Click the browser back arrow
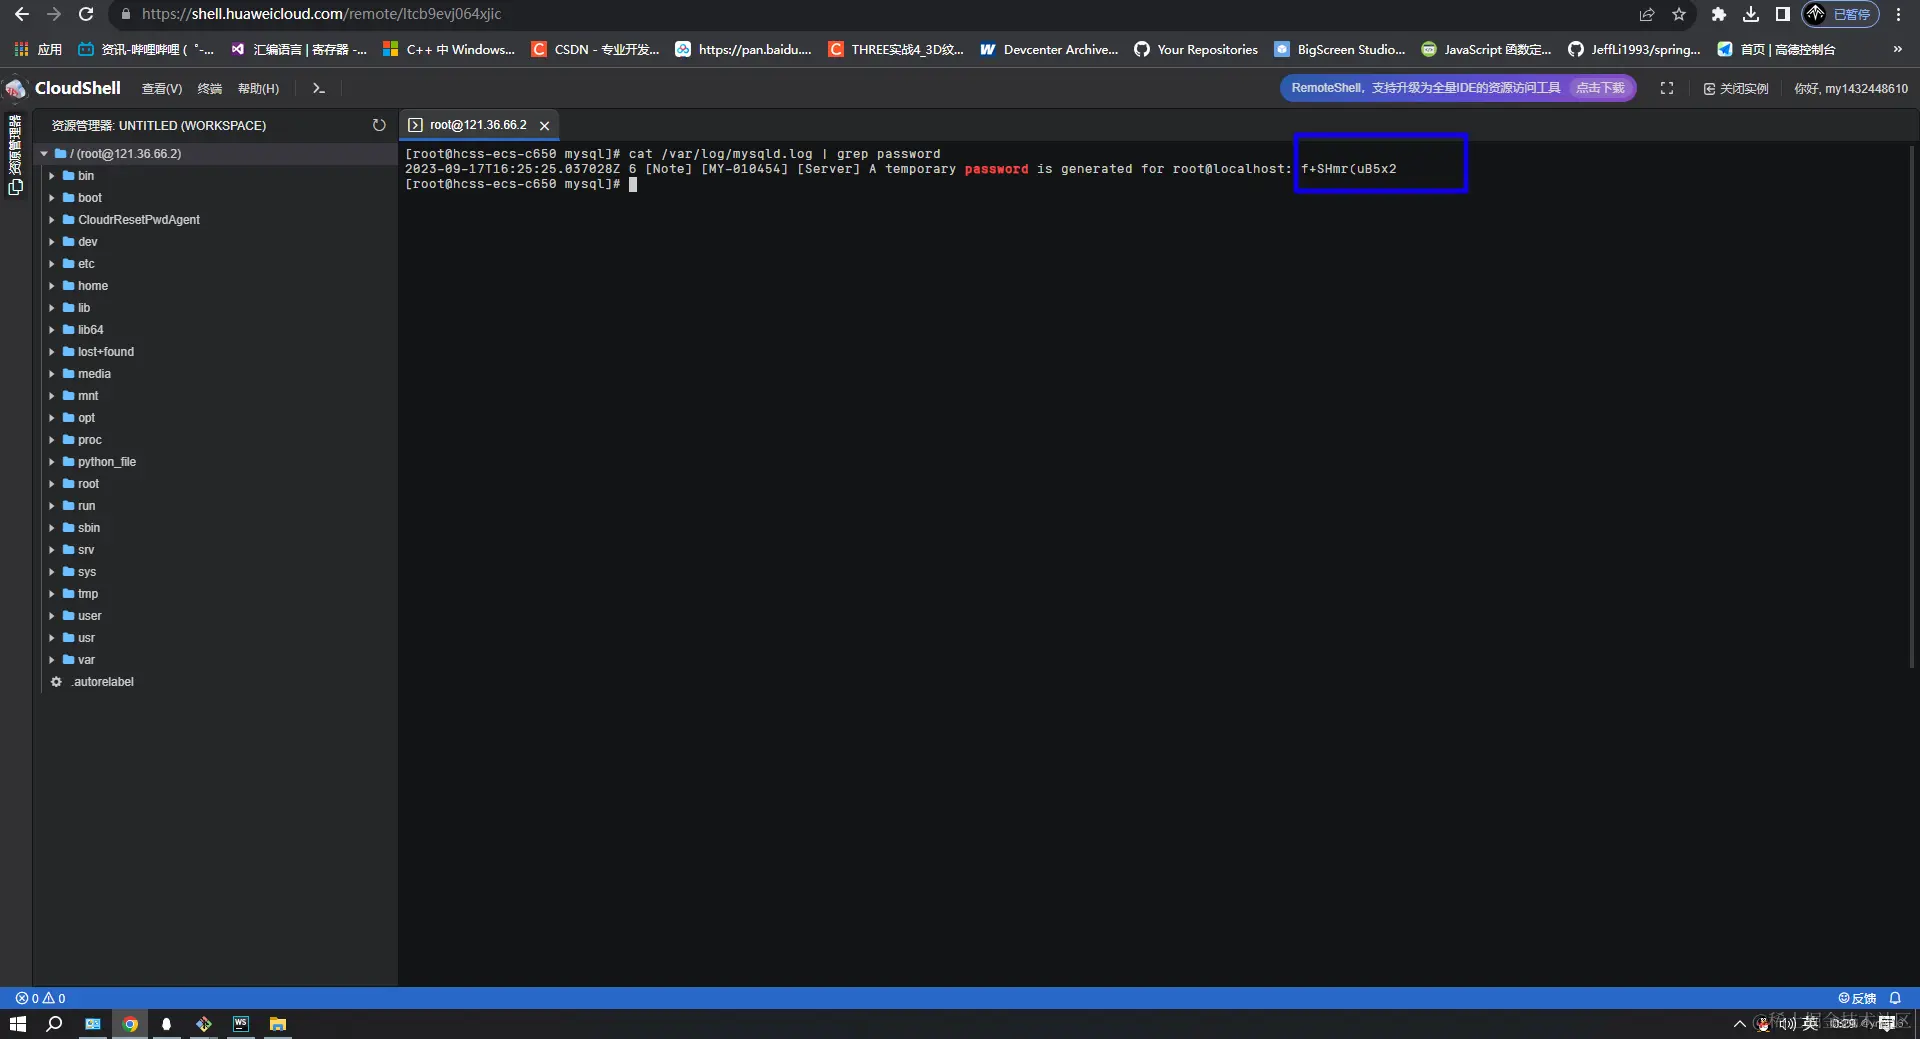Viewport: 1920px width, 1039px height. (22, 14)
